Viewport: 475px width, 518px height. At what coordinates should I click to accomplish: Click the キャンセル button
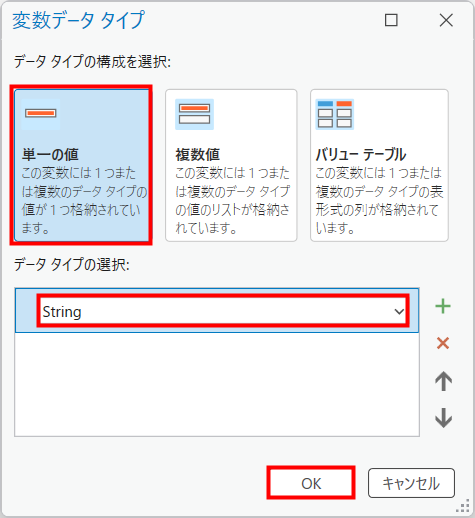[x=411, y=483]
